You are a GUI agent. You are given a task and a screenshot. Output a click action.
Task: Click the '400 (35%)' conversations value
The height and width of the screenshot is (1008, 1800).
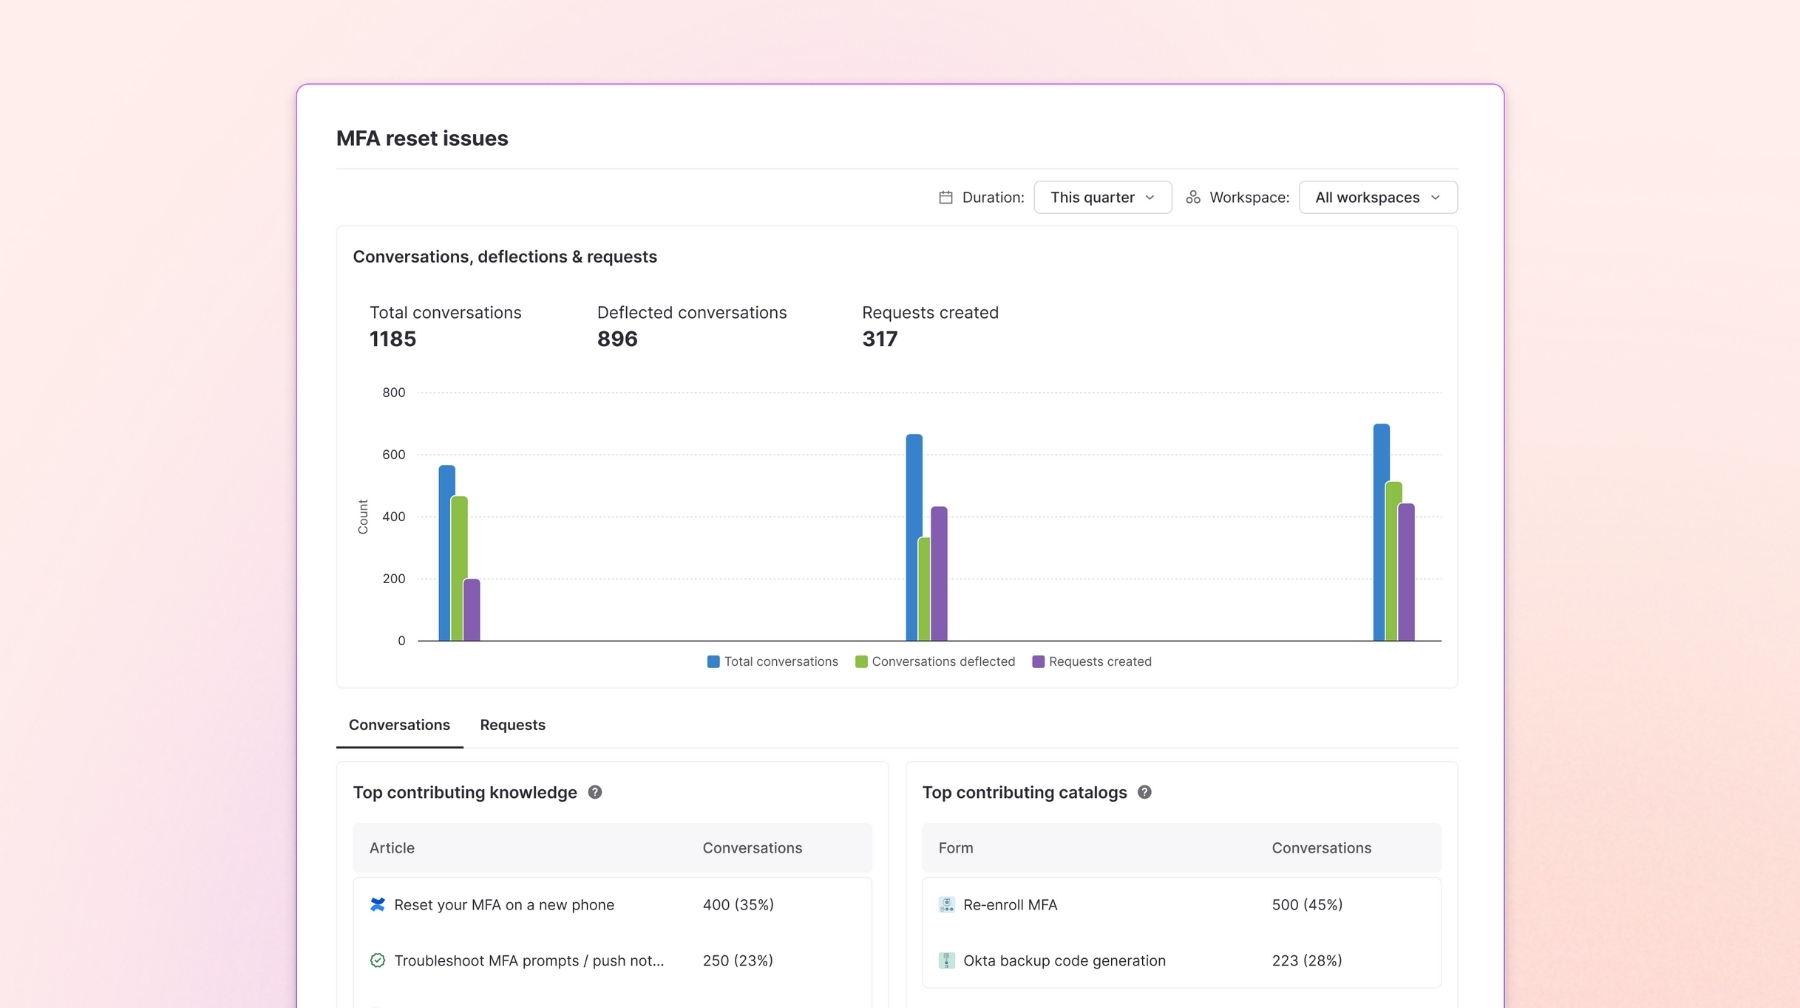738,904
